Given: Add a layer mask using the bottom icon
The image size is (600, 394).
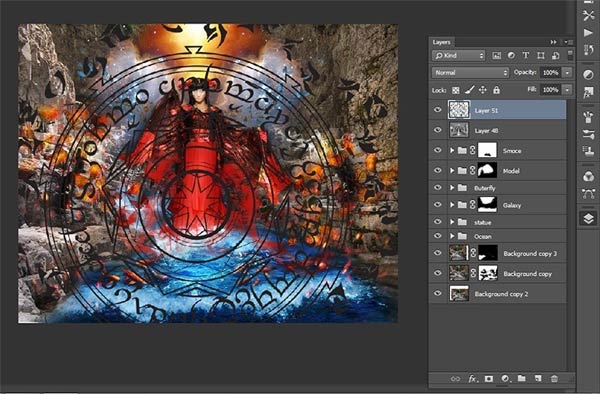Looking at the screenshot, I should coord(489,379).
